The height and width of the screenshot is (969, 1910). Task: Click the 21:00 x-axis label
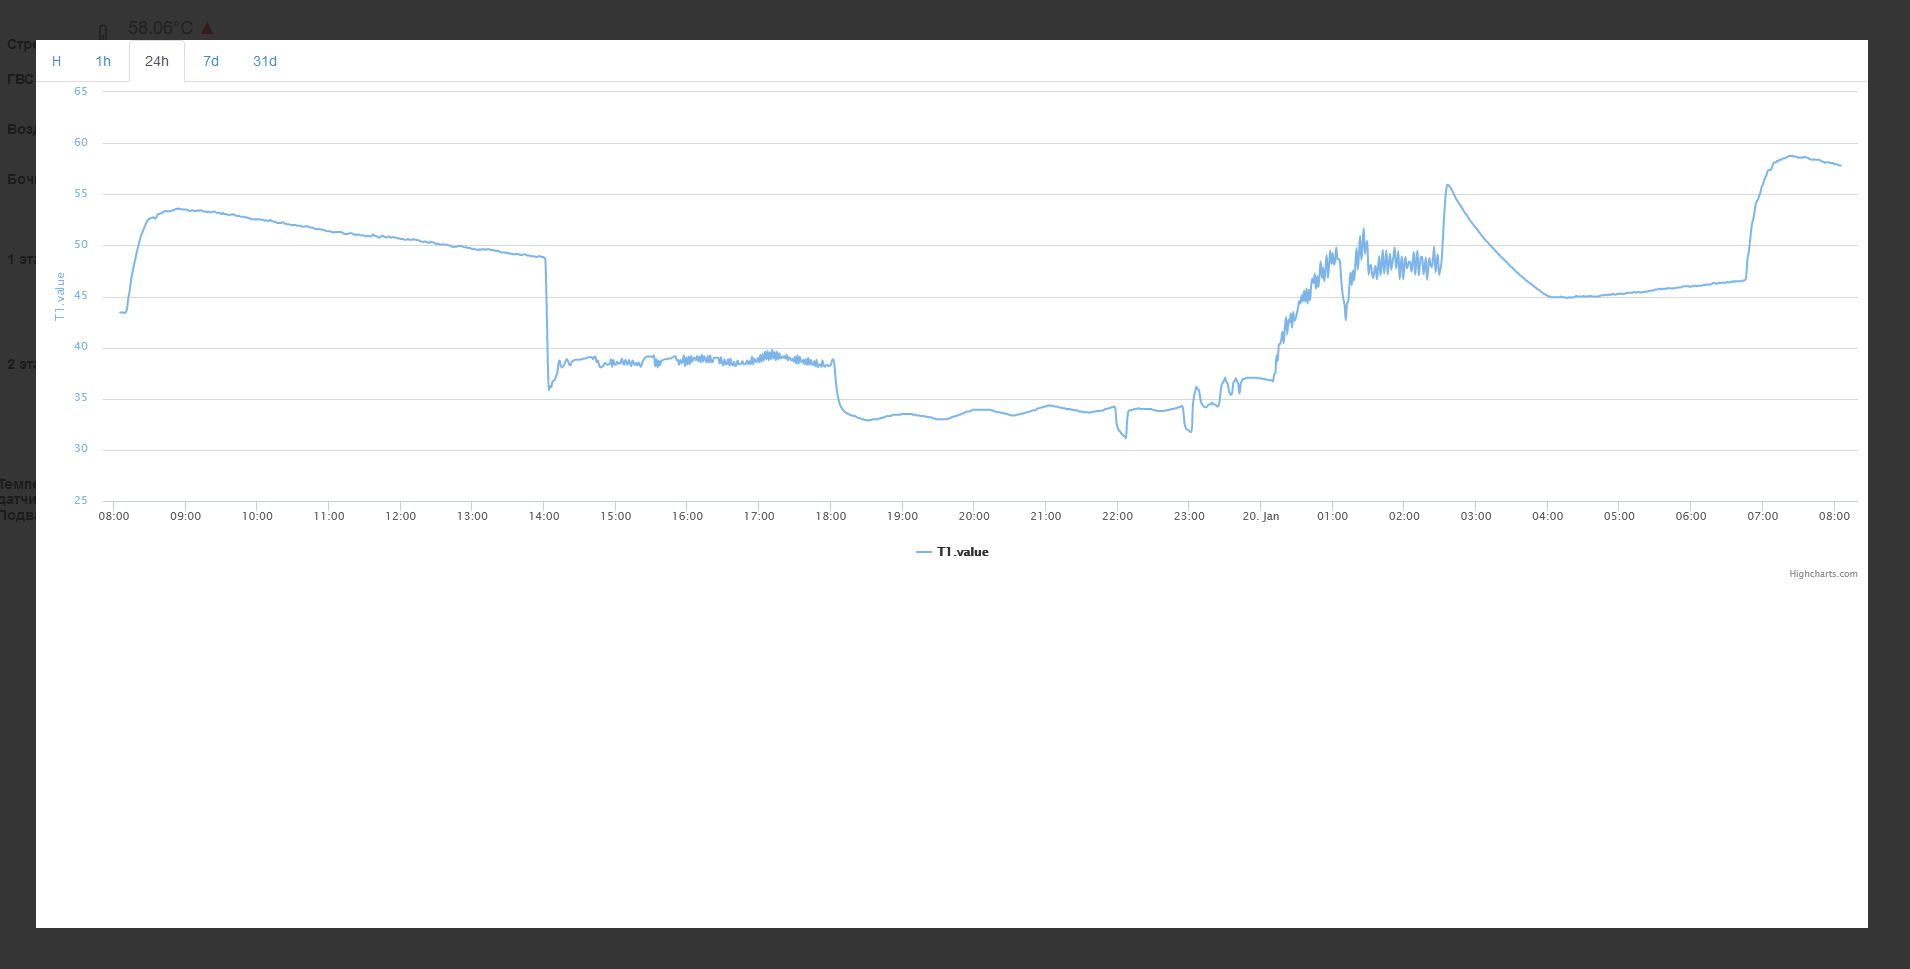coord(1046,516)
